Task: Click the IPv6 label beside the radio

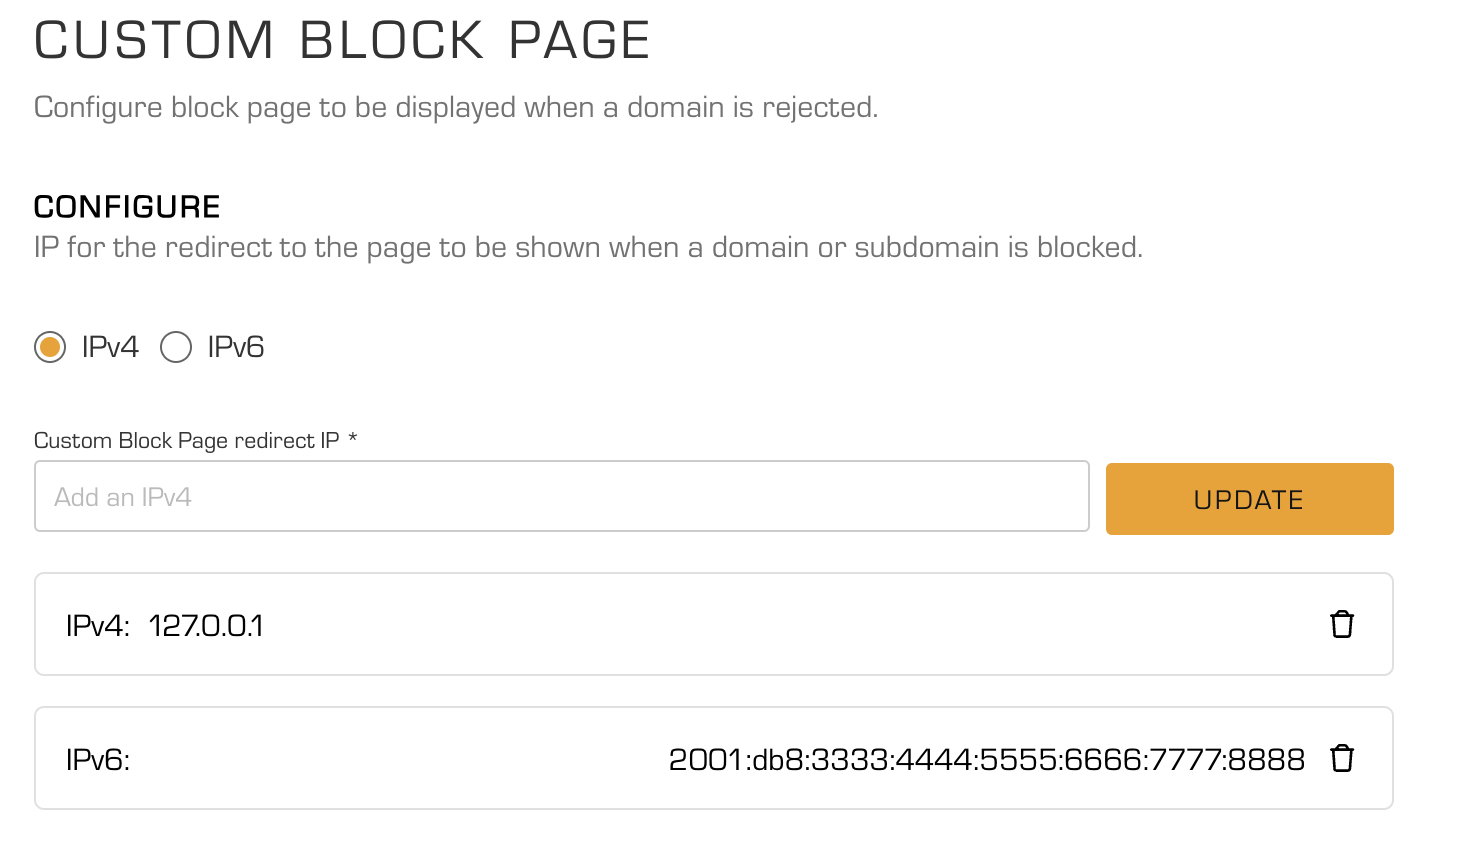Action: tap(236, 347)
